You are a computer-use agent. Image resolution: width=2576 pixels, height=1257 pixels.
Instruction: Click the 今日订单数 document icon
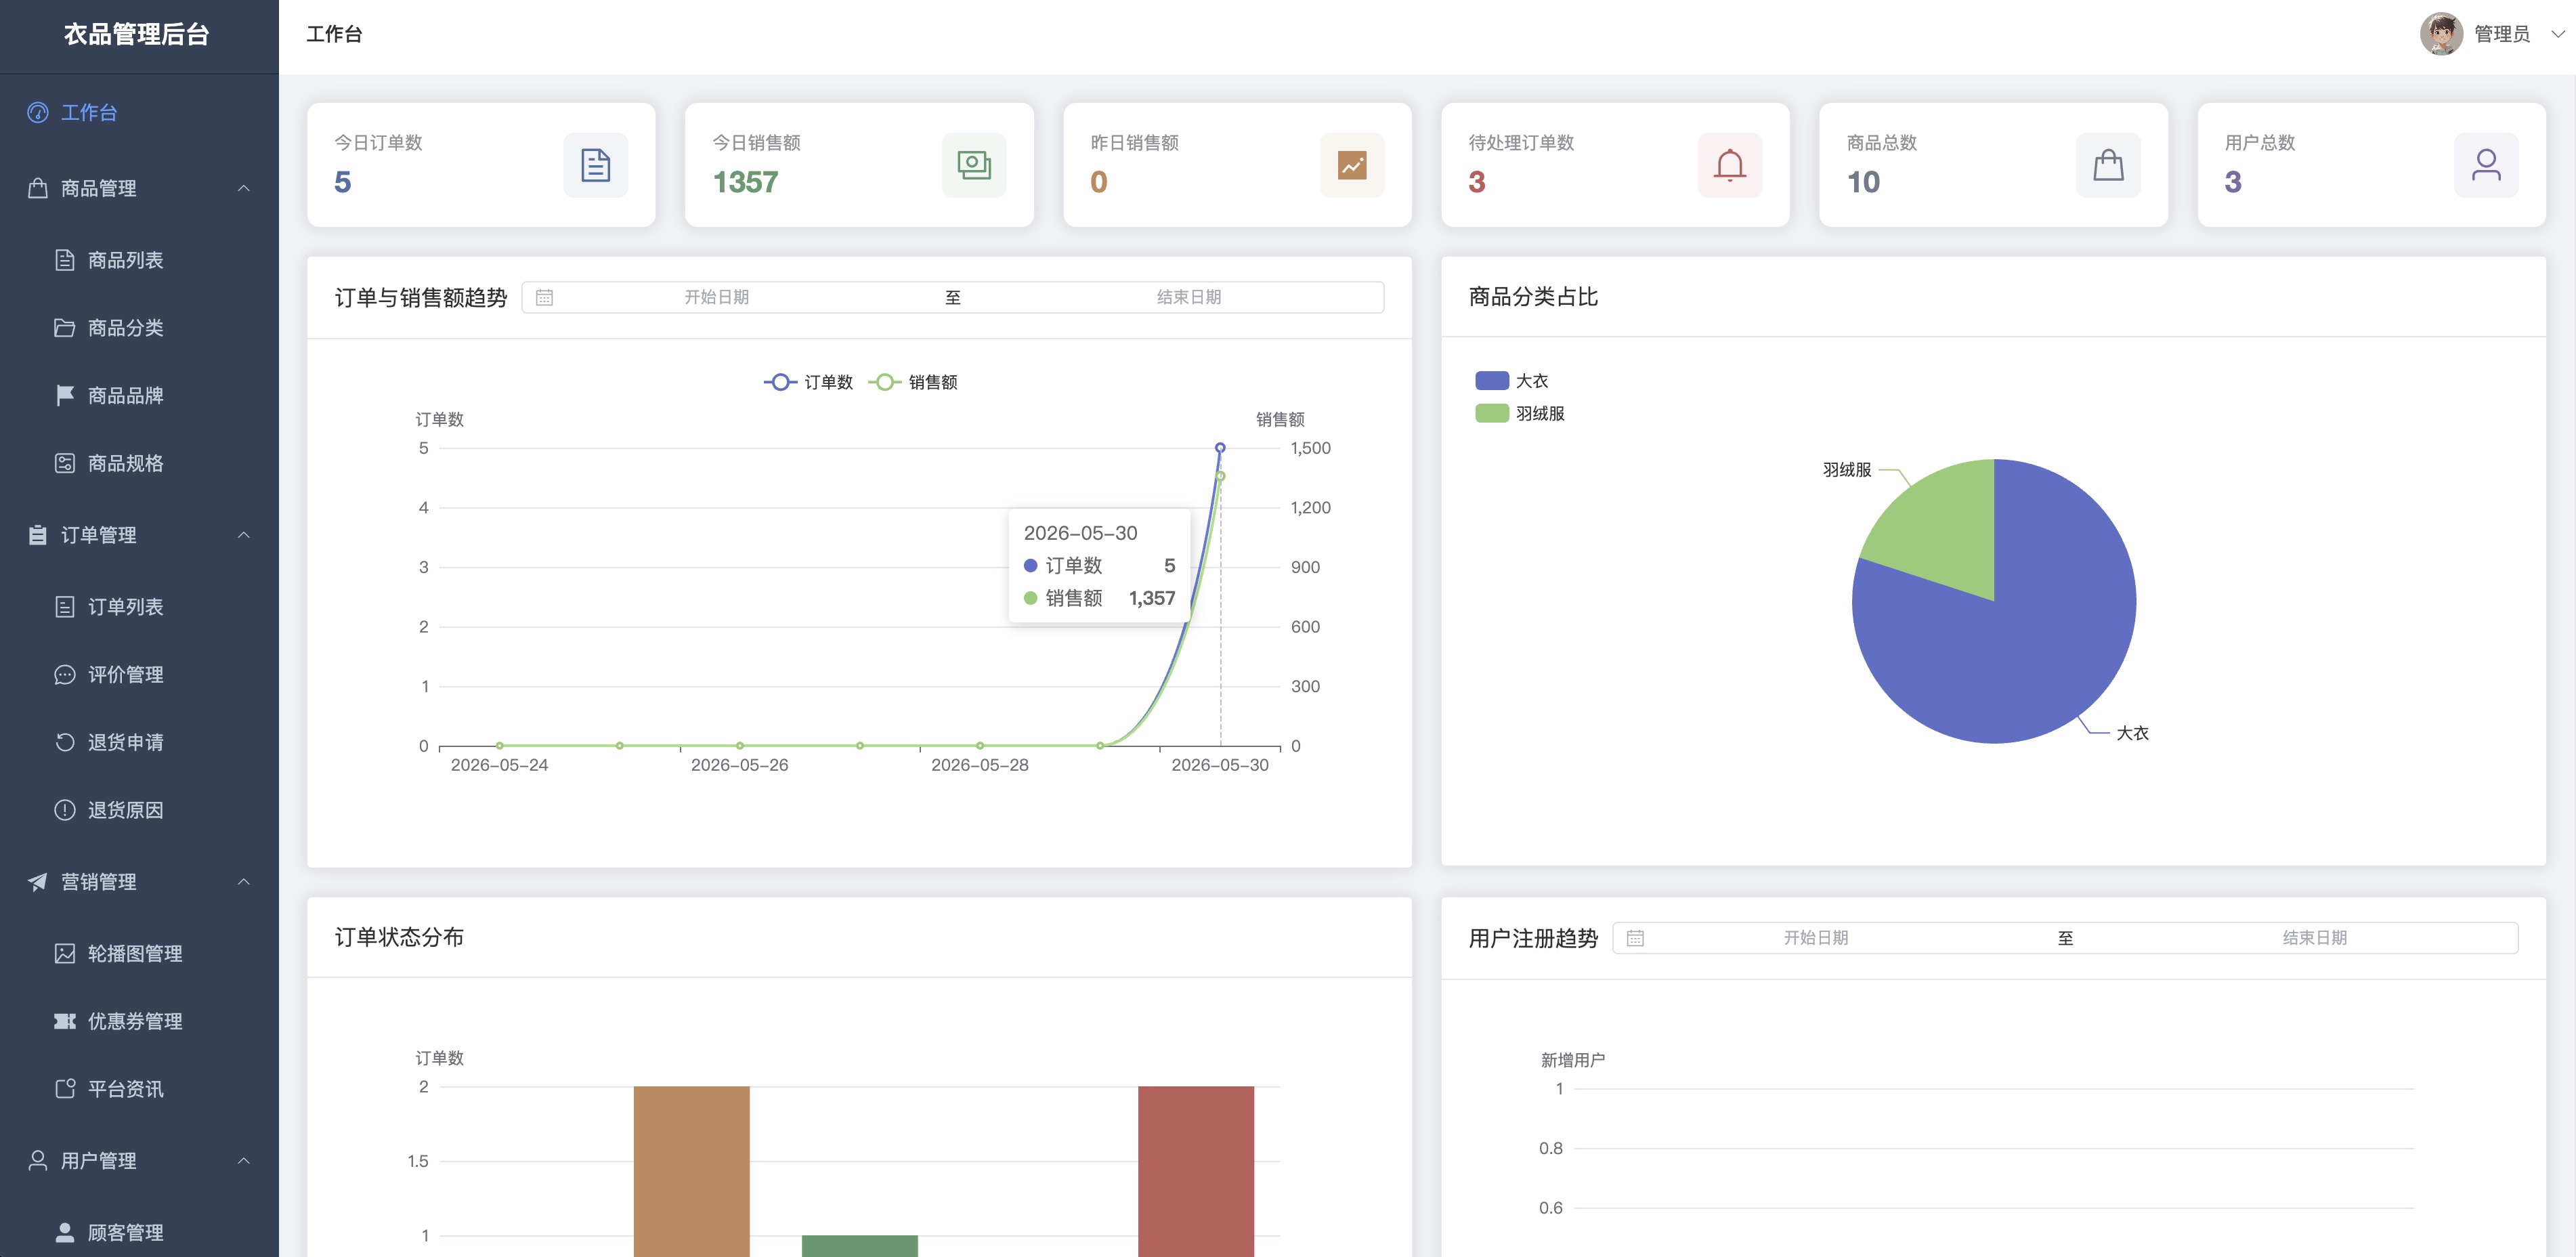(x=596, y=165)
